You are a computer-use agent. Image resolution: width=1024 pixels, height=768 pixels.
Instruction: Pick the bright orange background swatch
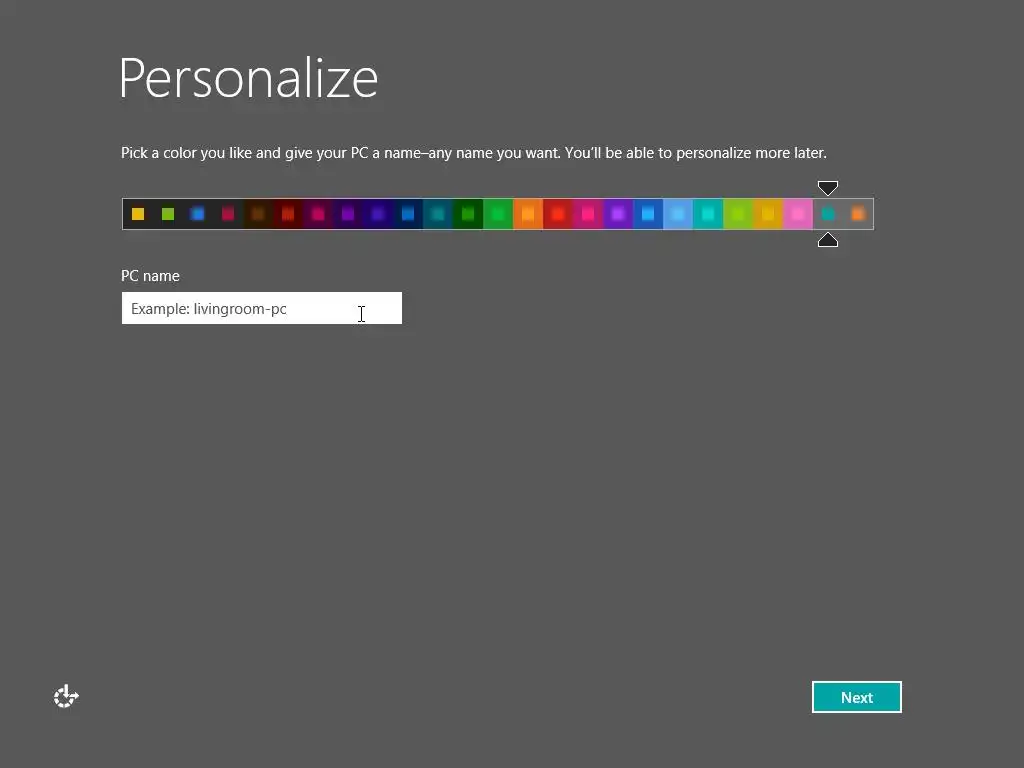[528, 214]
